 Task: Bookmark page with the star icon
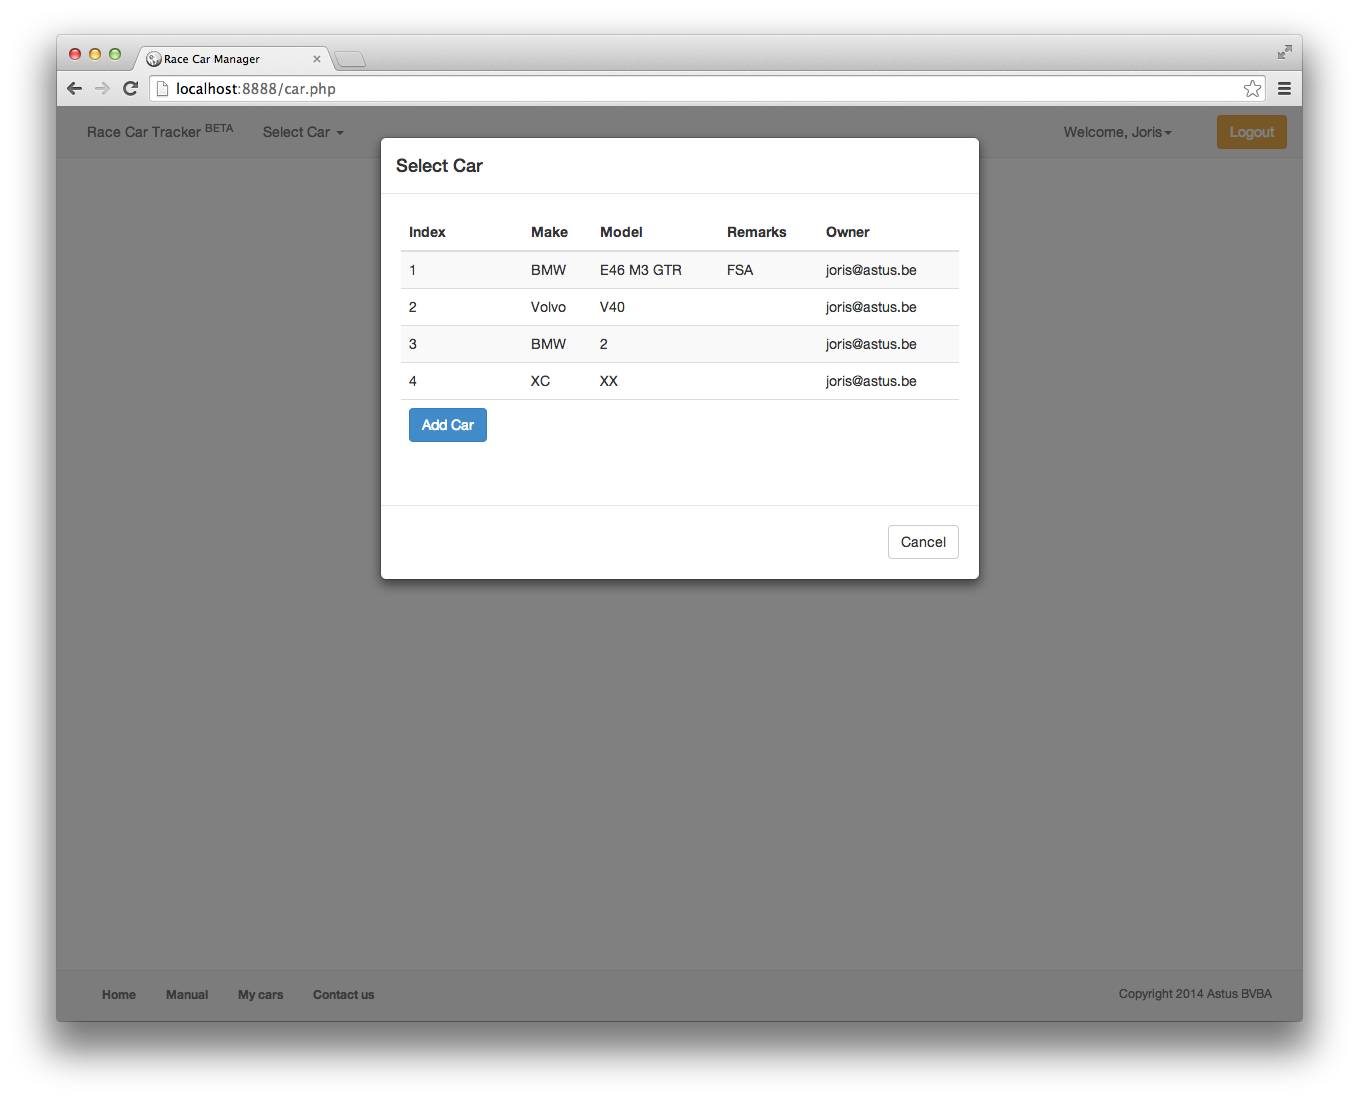(x=1252, y=89)
